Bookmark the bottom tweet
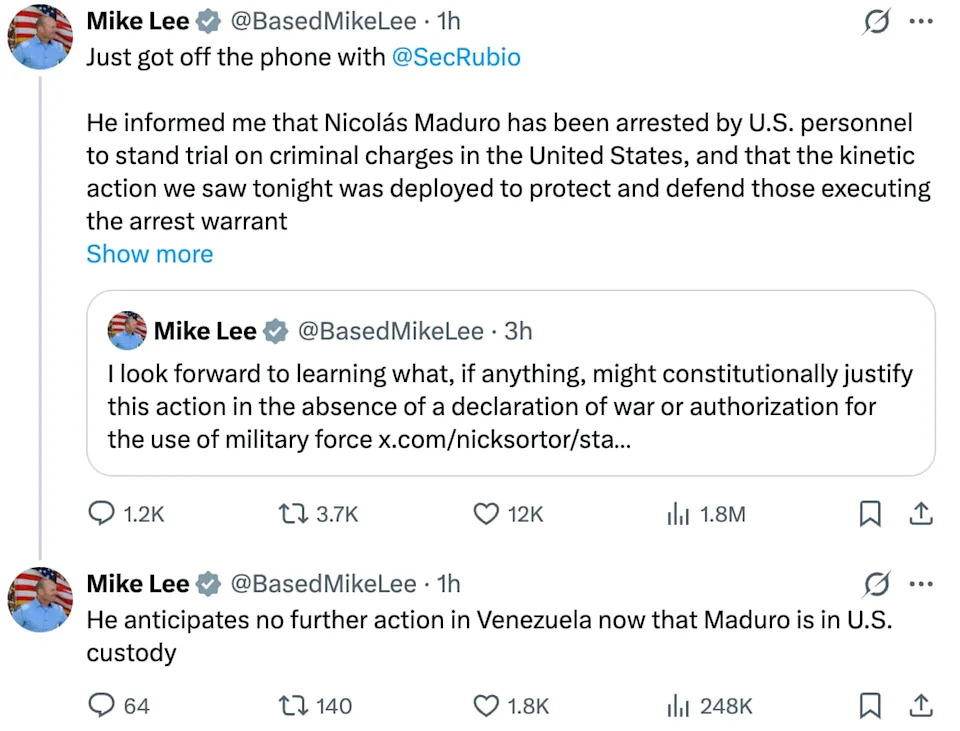This screenshot has width=960, height=731. click(x=870, y=706)
